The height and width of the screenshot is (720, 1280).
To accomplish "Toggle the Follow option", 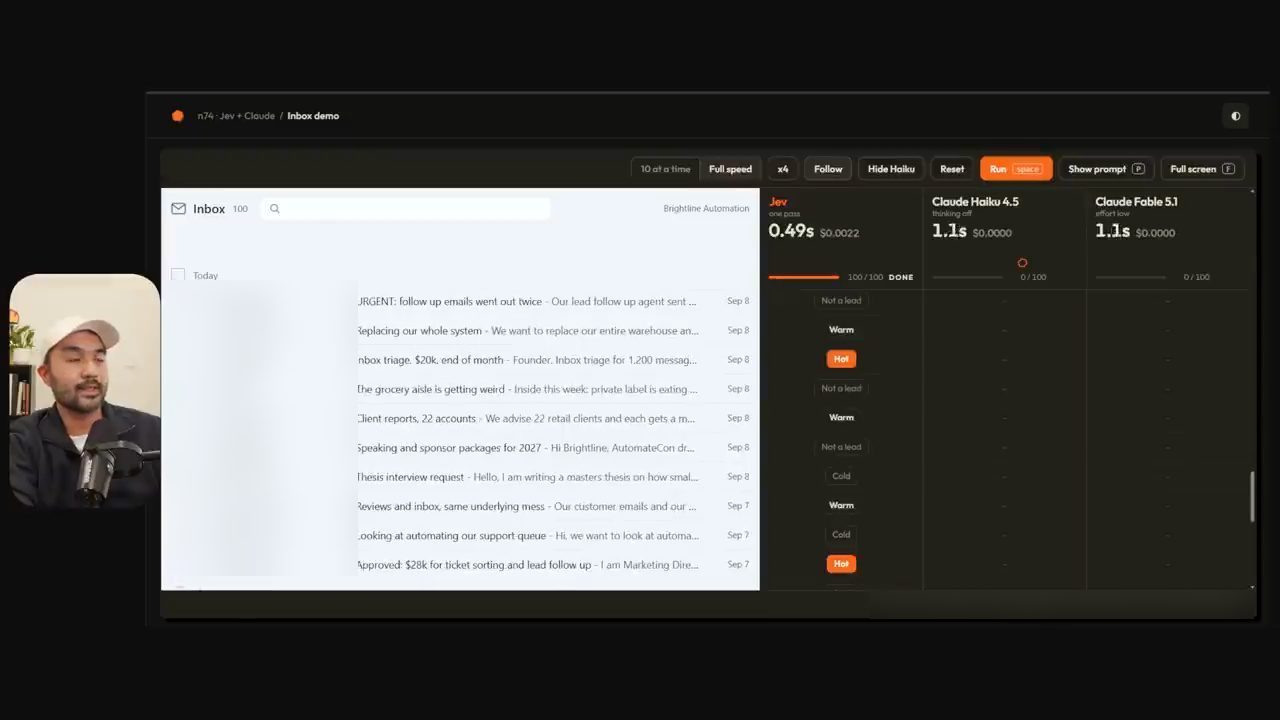I will coord(828,169).
